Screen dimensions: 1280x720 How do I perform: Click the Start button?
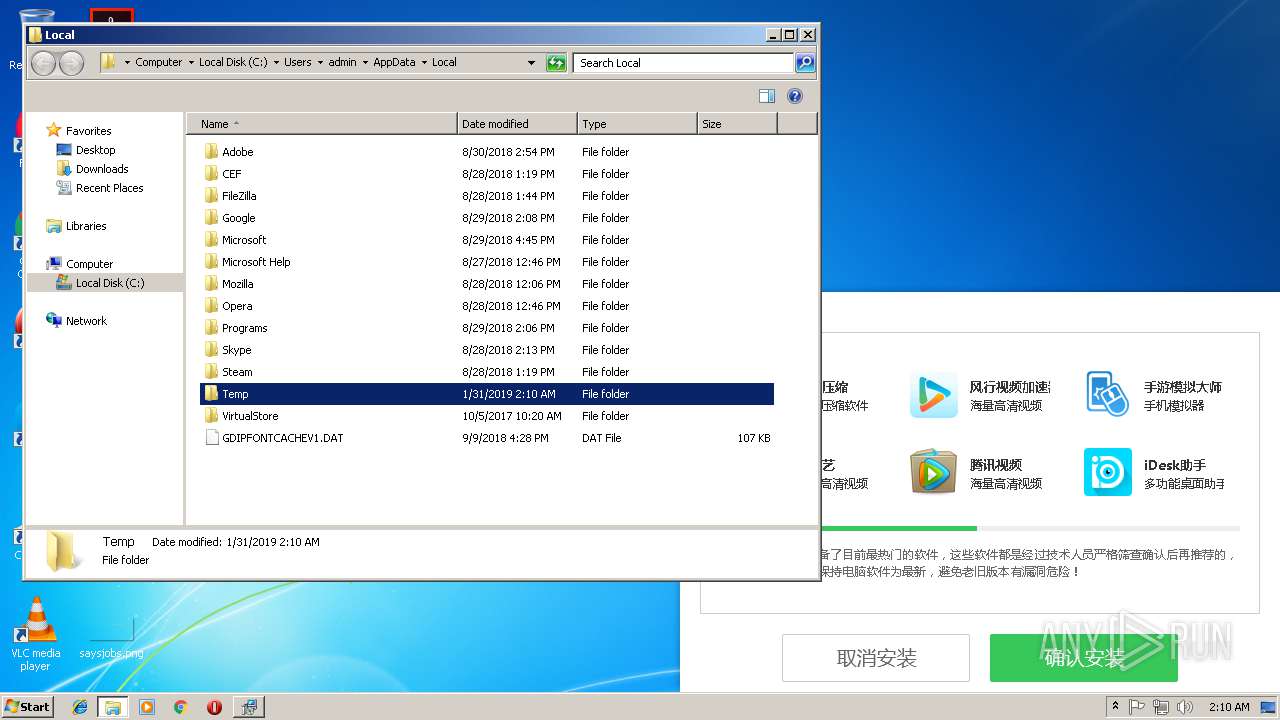tap(28, 707)
